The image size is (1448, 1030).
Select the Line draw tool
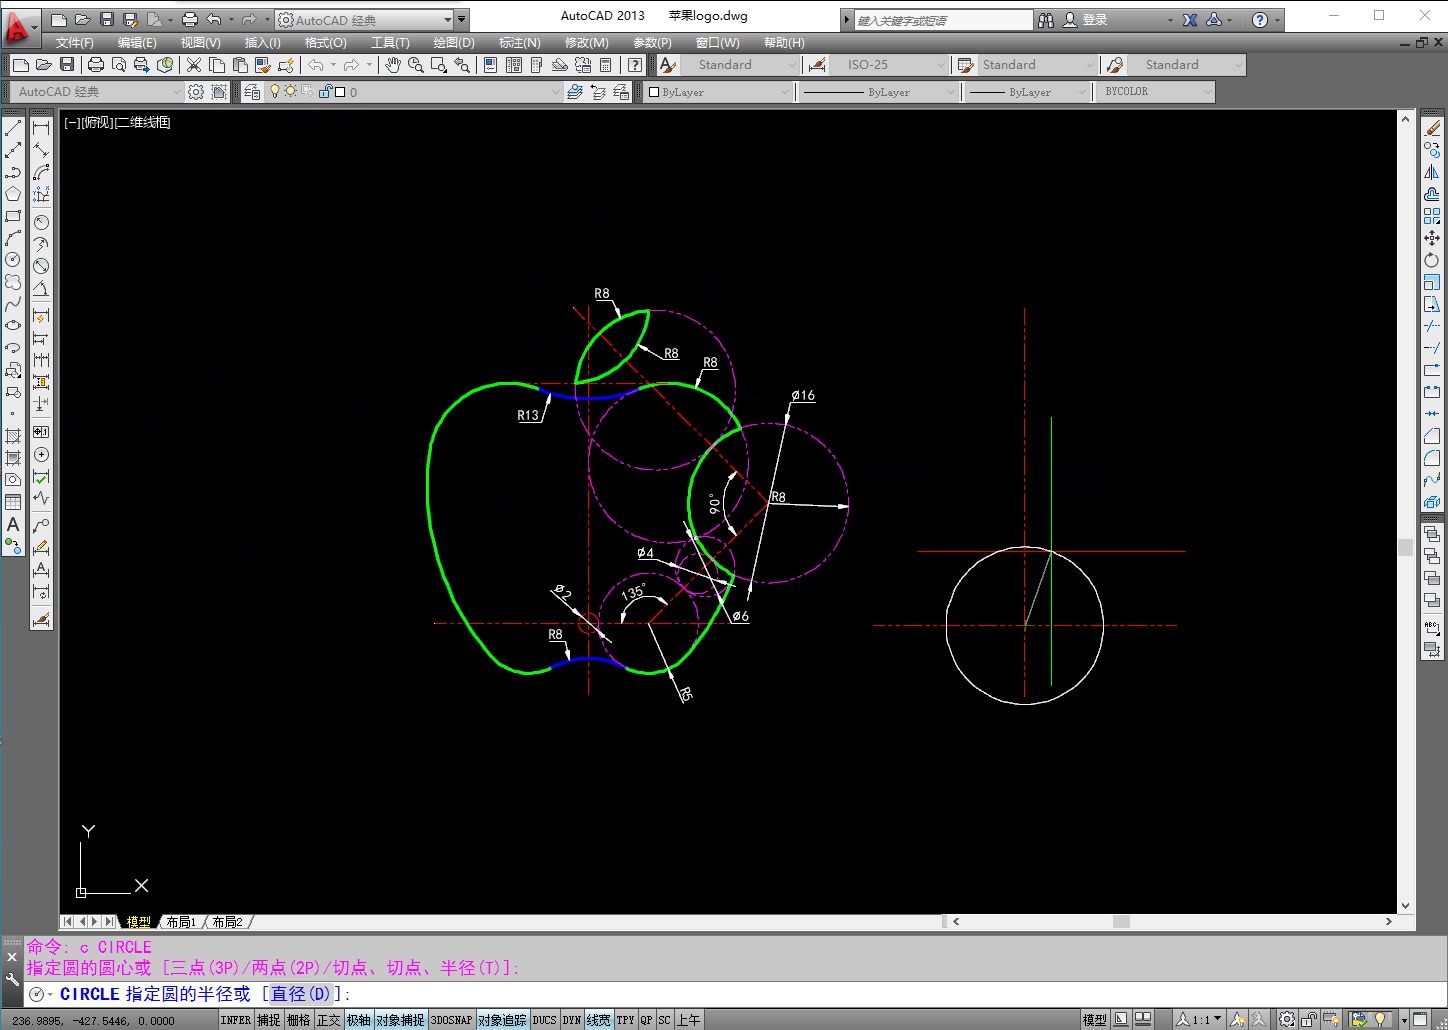coord(13,128)
